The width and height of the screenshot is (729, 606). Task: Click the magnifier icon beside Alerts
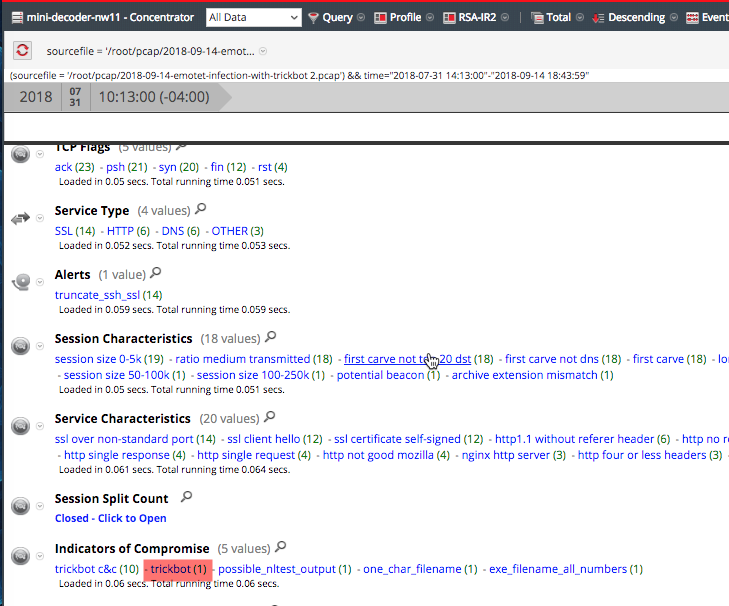click(x=155, y=273)
